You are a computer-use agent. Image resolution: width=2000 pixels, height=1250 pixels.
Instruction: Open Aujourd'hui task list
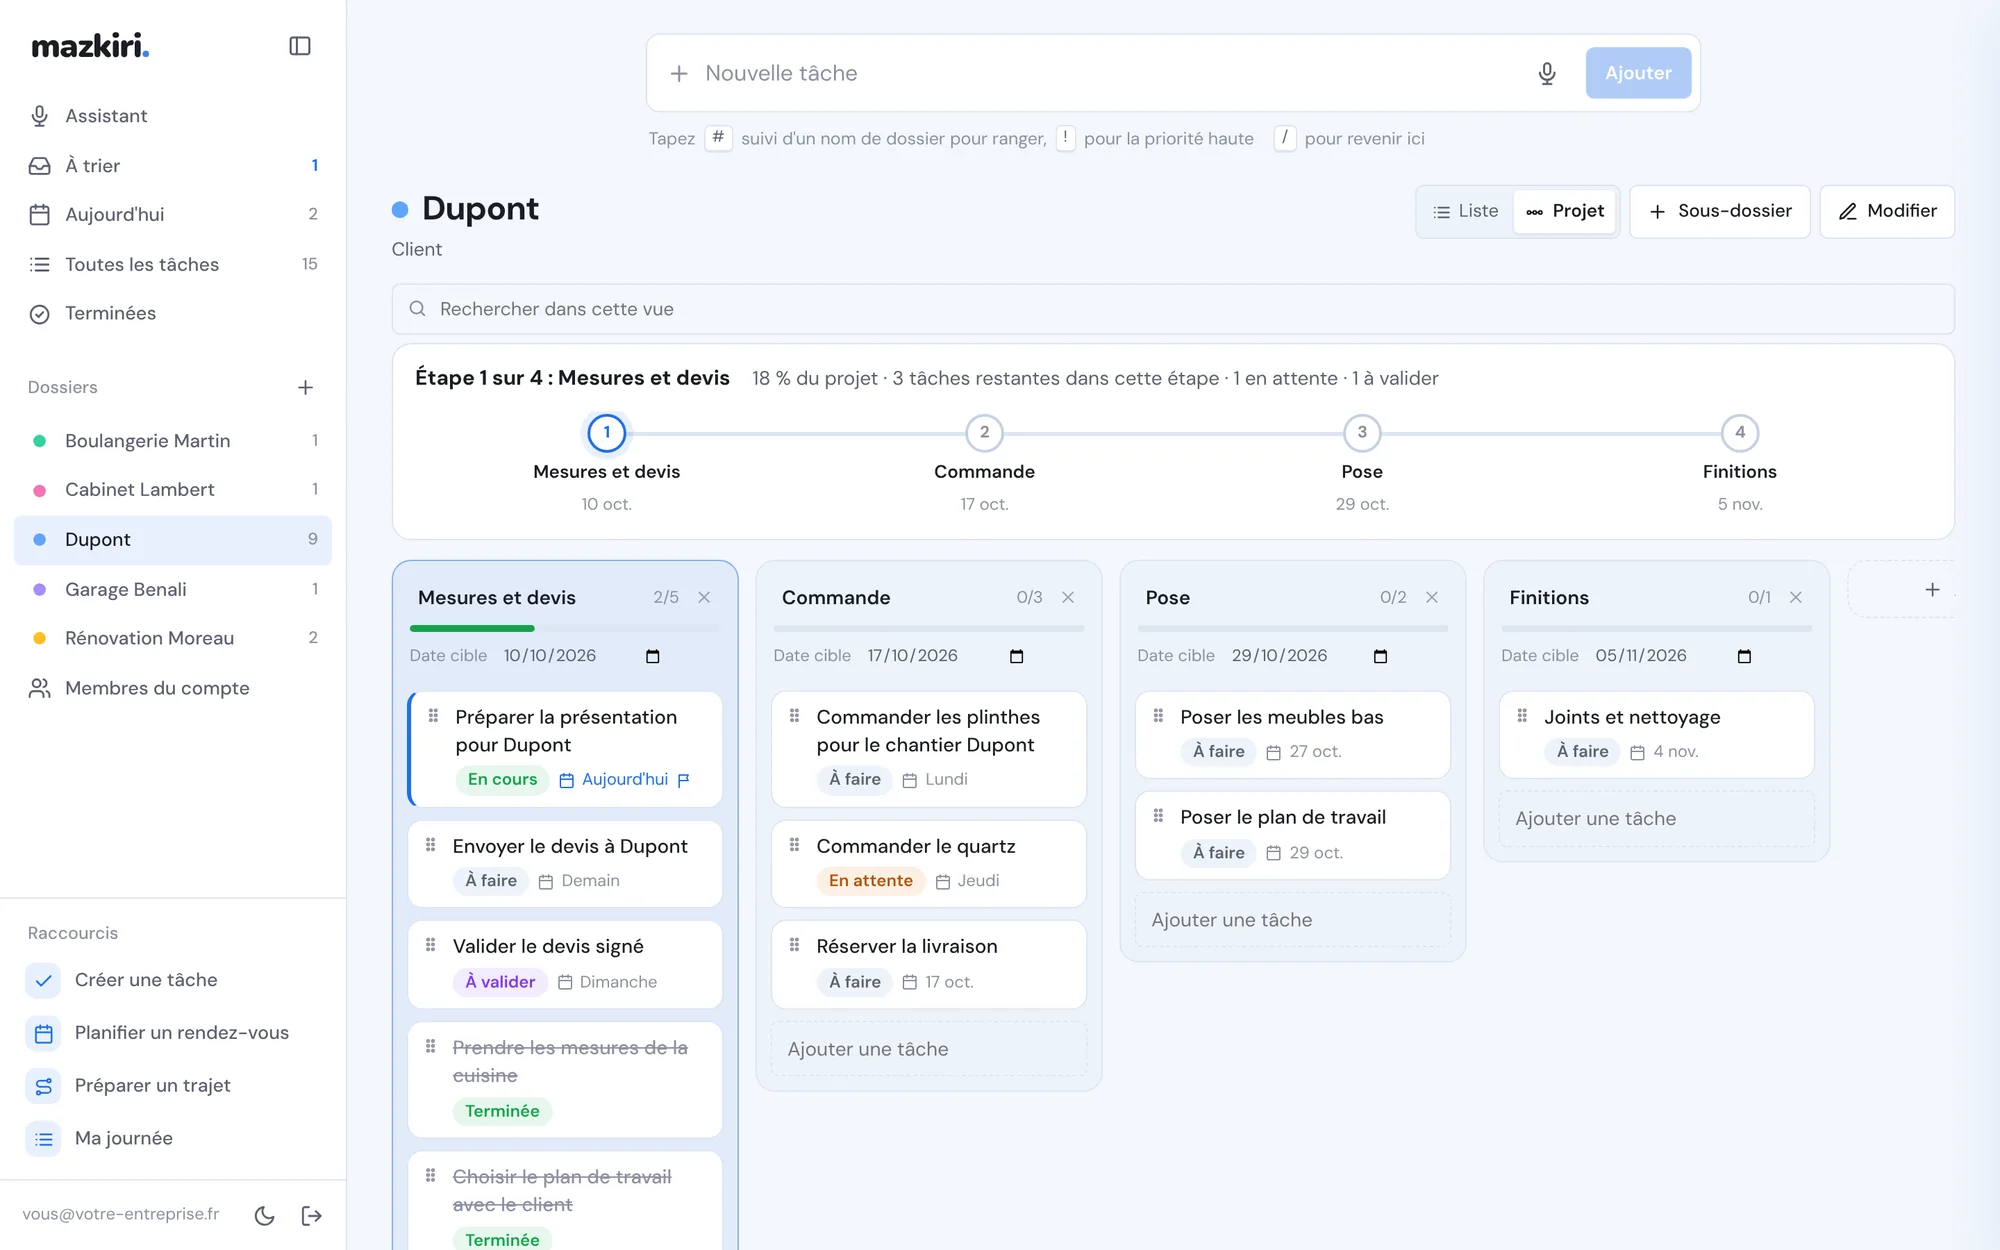(x=173, y=215)
